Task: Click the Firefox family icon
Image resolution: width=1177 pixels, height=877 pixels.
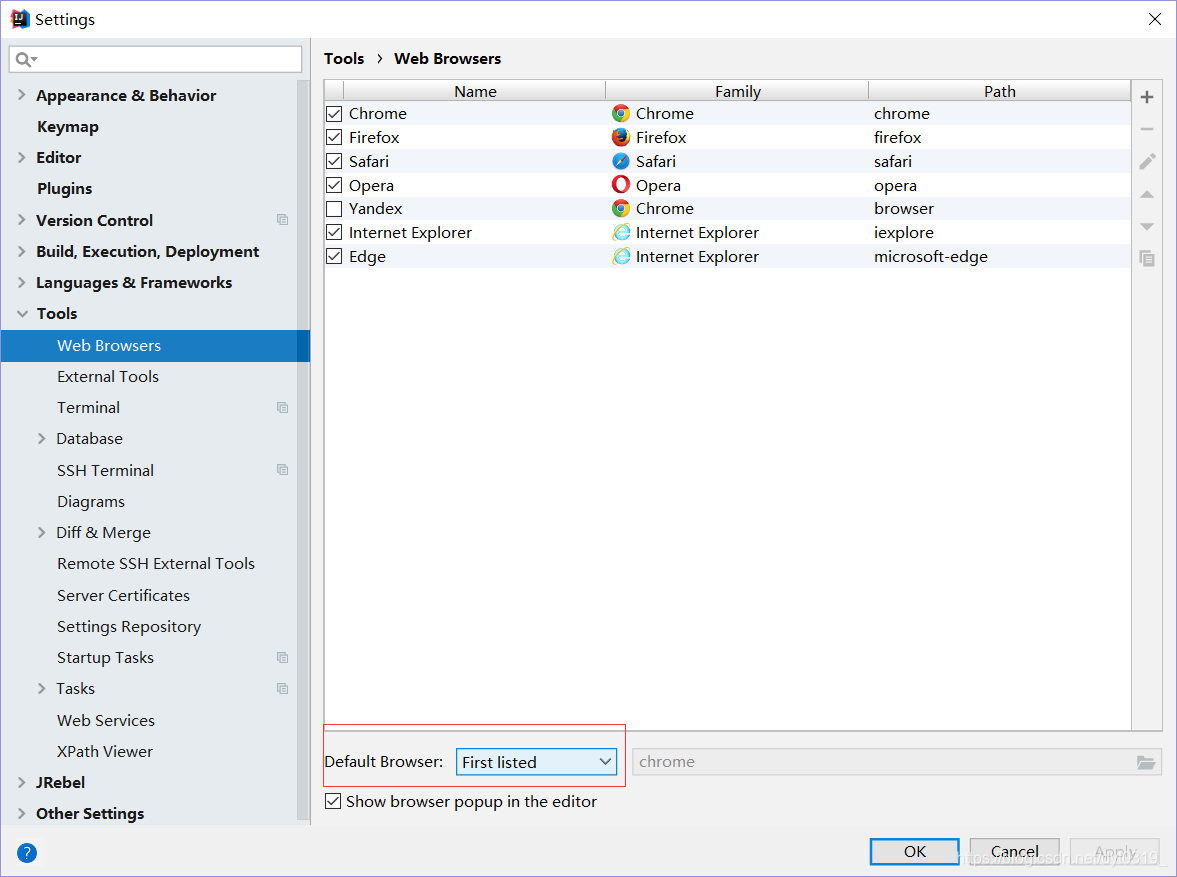Action: [621, 137]
